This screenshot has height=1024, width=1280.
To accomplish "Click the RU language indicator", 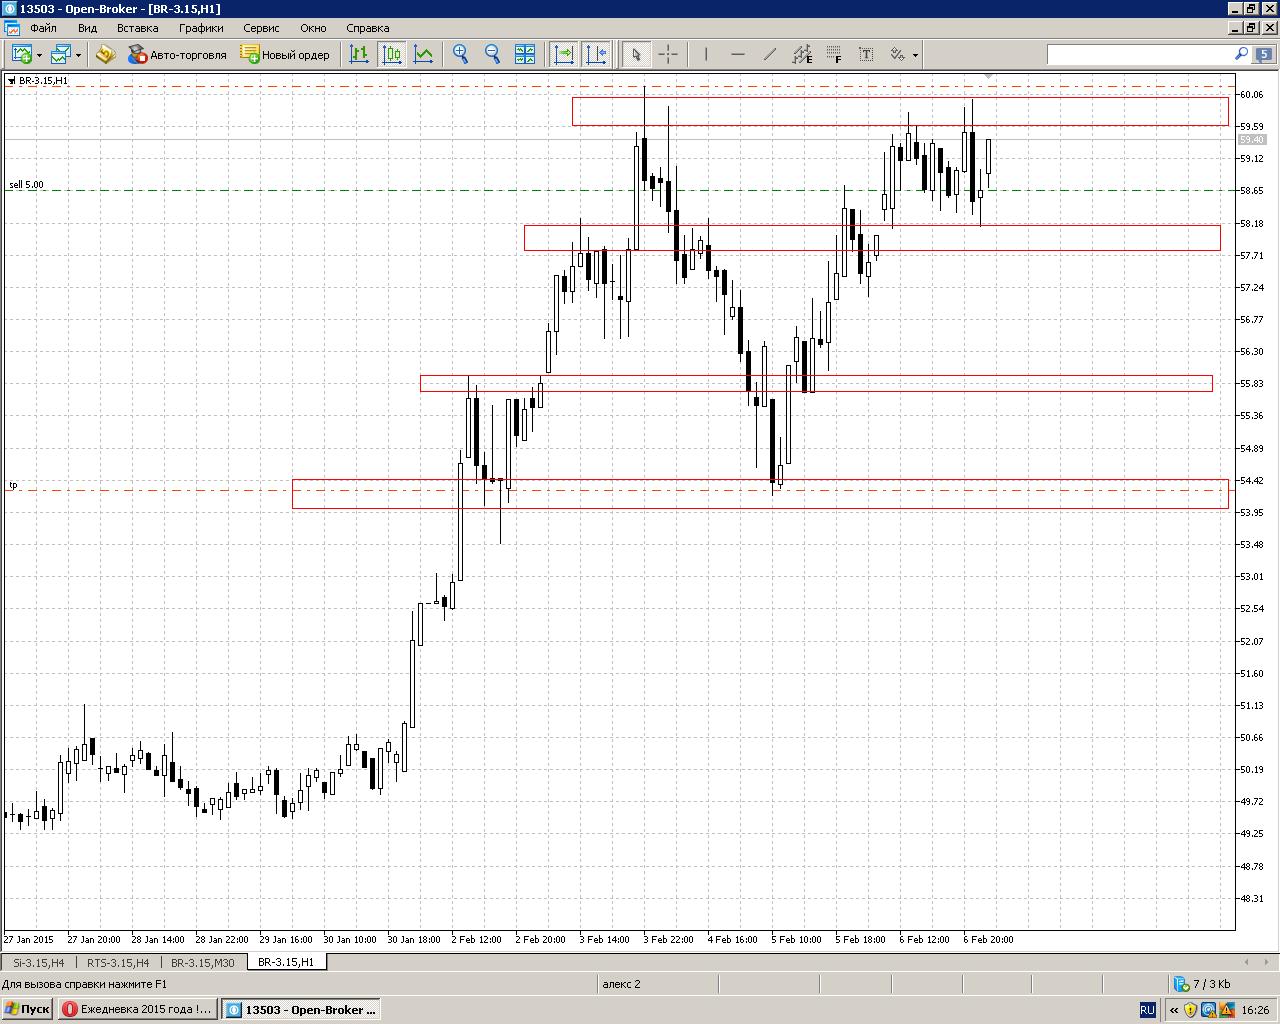I will pos(1147,1010).
